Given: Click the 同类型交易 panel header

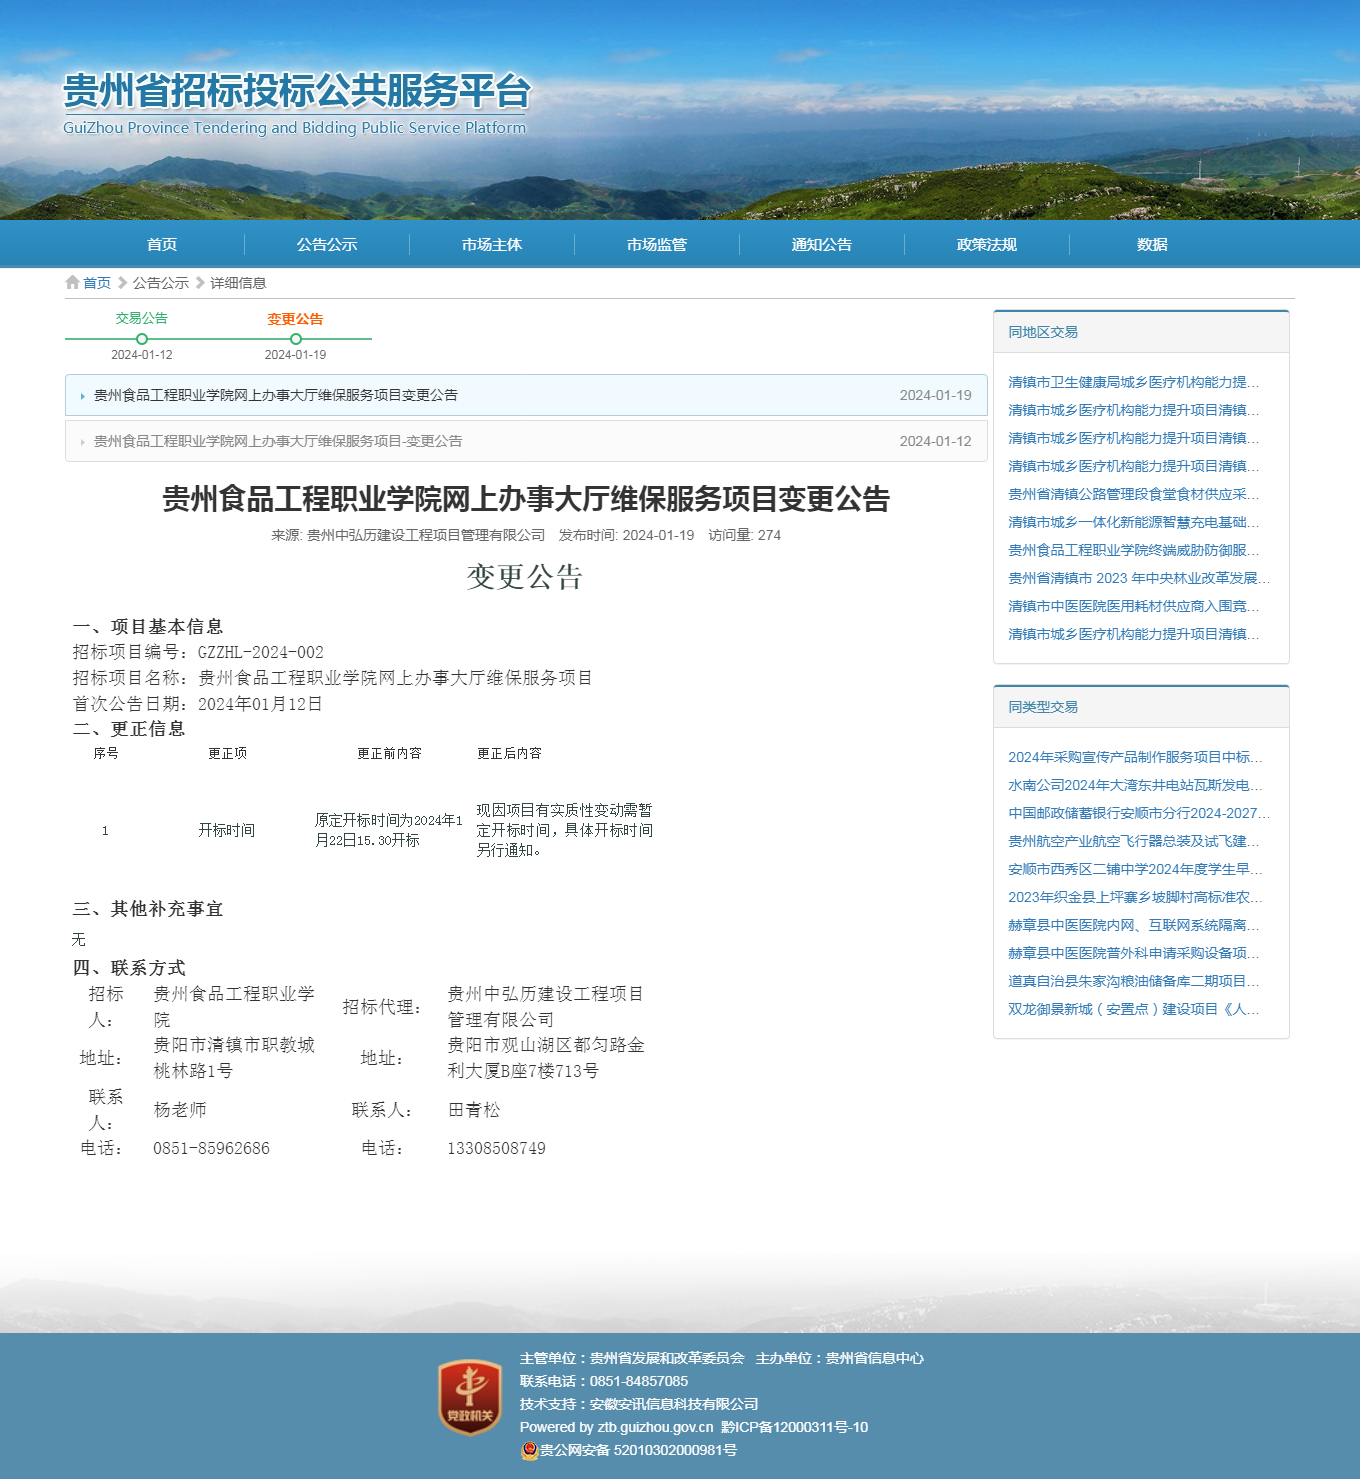Looking at the screenshot, I should pyautogui.click(x=1141, y=707).
